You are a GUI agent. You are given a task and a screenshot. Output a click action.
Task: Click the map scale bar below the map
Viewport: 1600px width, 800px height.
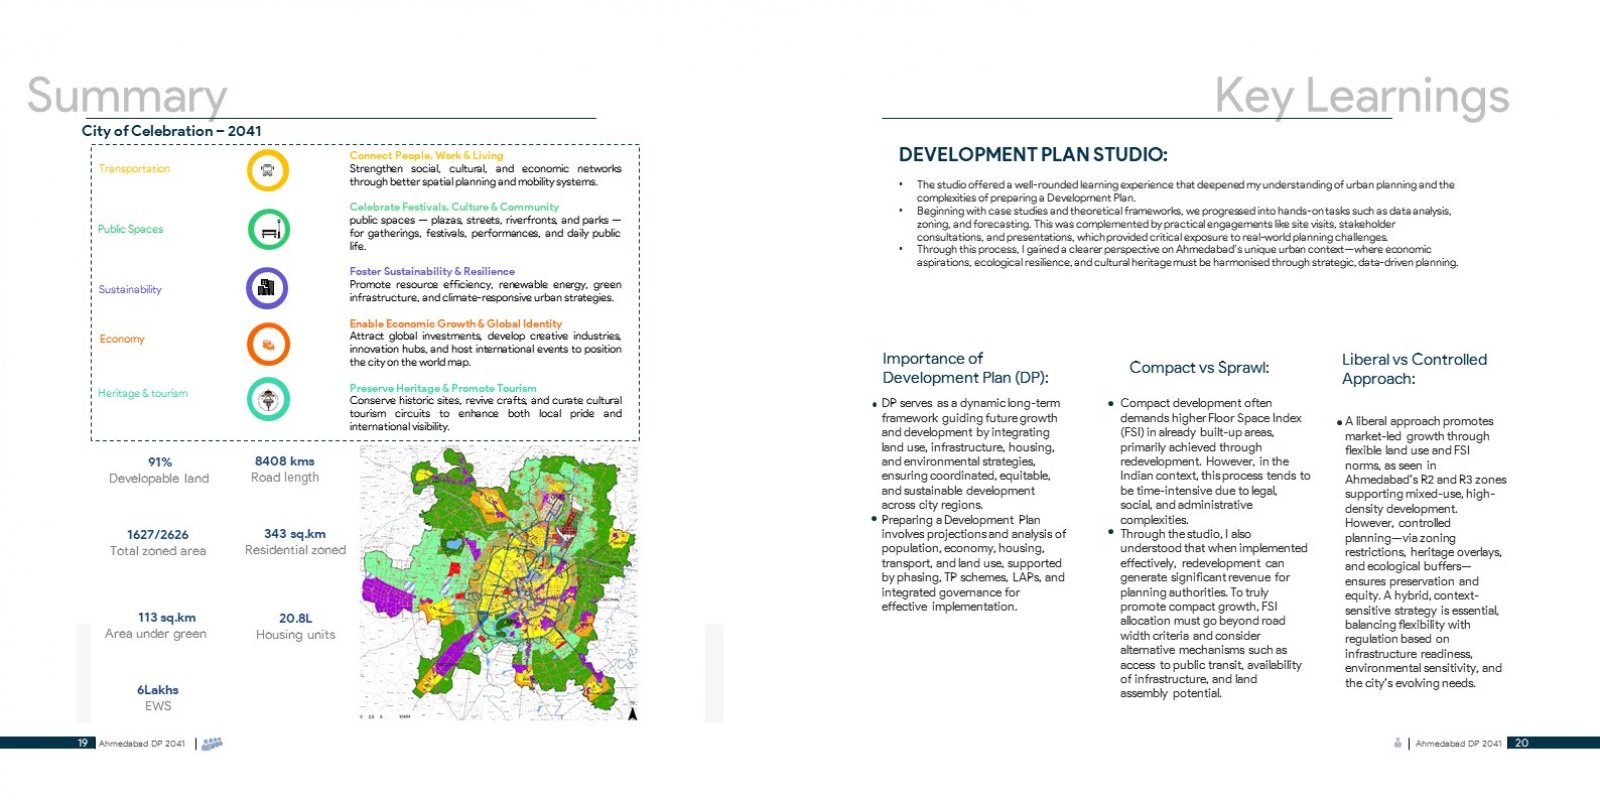click(385, 717)
